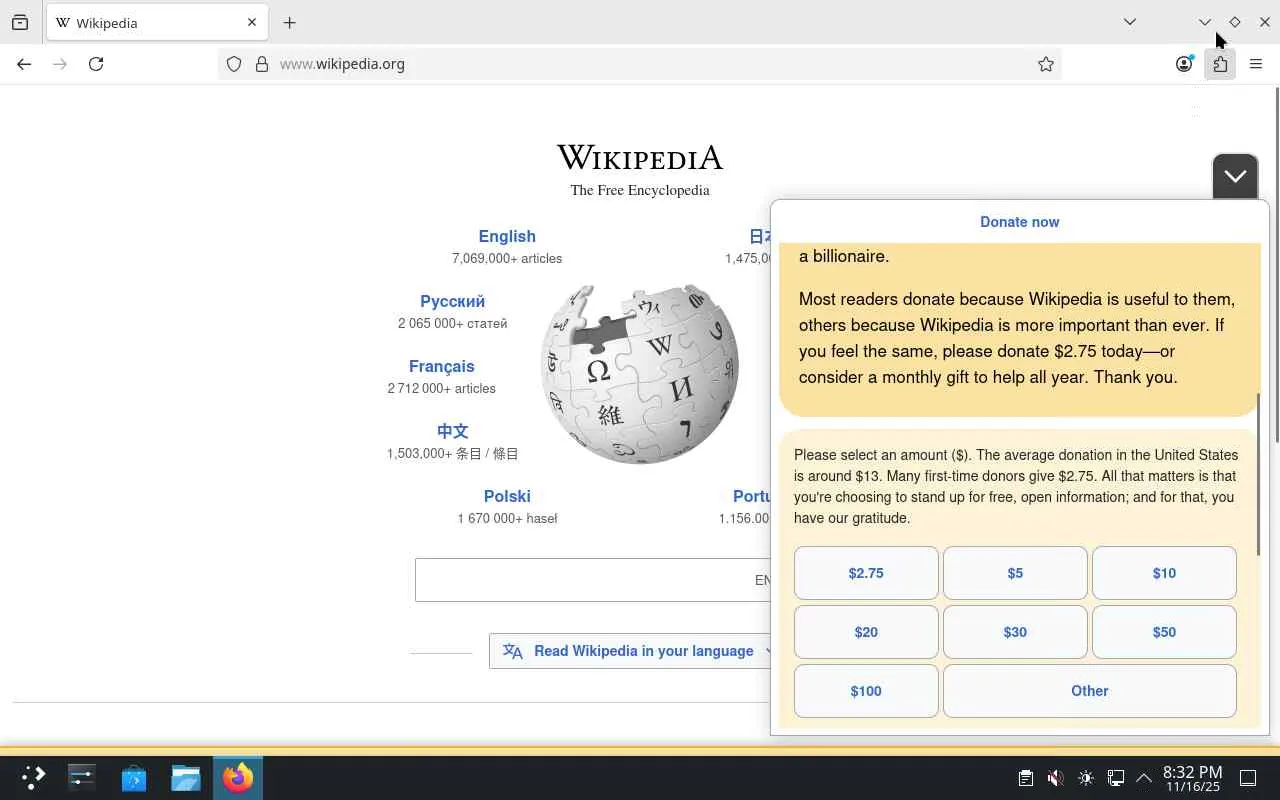The width and height of the screenshot is (1280, 800).
Task: Open the brightness tray icon
Action: pos(1086,778)
